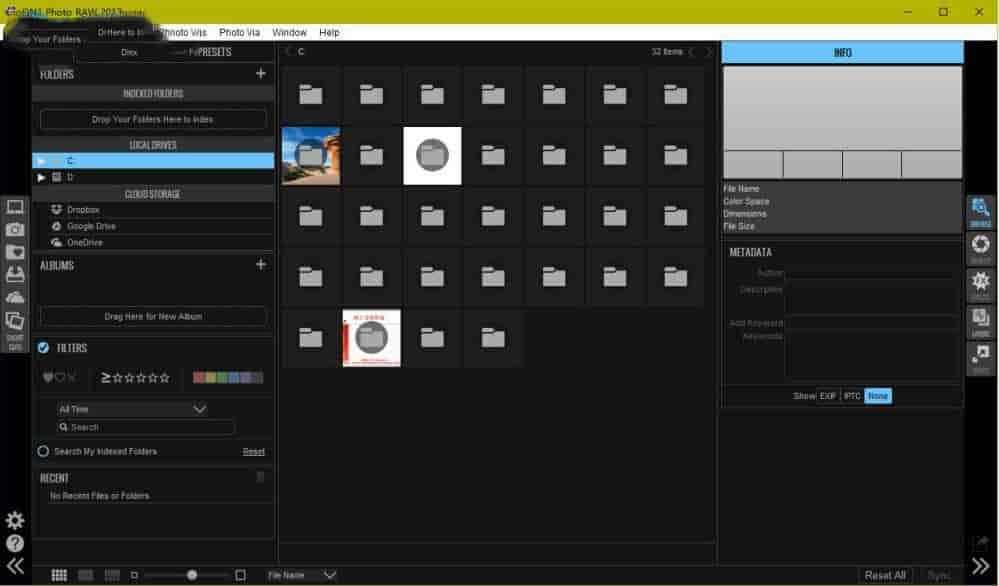This screenshot has height=586, width=999.
Task: Open the File Name sort dropdown
Action: [301, 575]
